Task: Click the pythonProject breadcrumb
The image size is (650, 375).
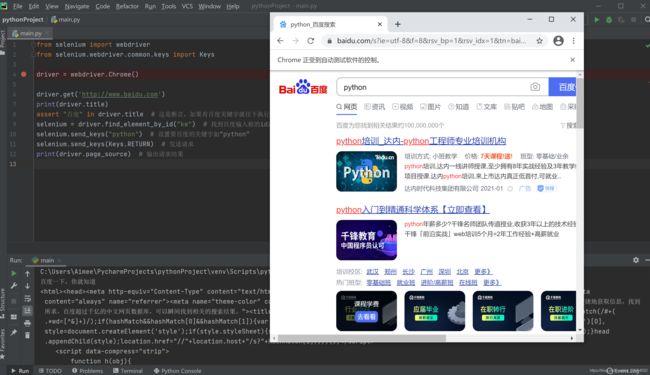Action: pyautogui.click(x=22, y=19)
